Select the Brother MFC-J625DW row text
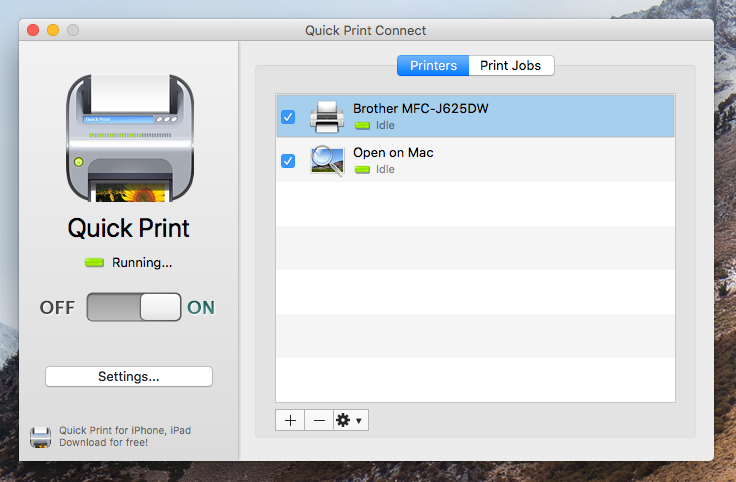The image size is (736, 482). [x=421, y=108]
